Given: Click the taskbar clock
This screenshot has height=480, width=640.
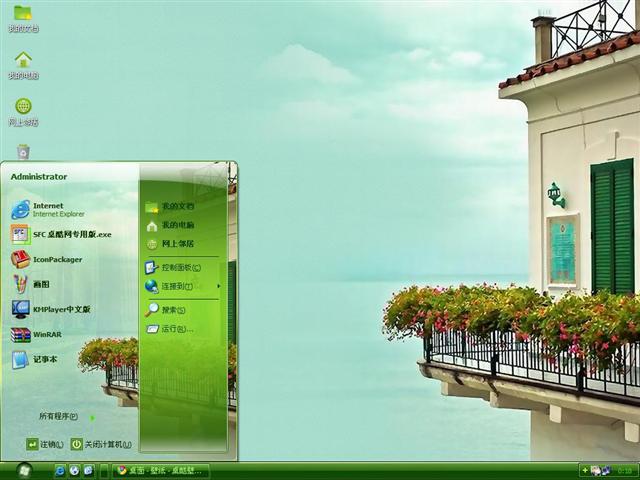Looking at the screenshot, I should tap(624, 471).
